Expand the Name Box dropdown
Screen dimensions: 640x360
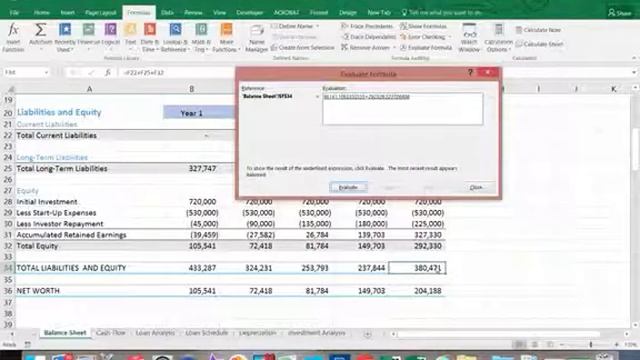click(x=46, y=73)
